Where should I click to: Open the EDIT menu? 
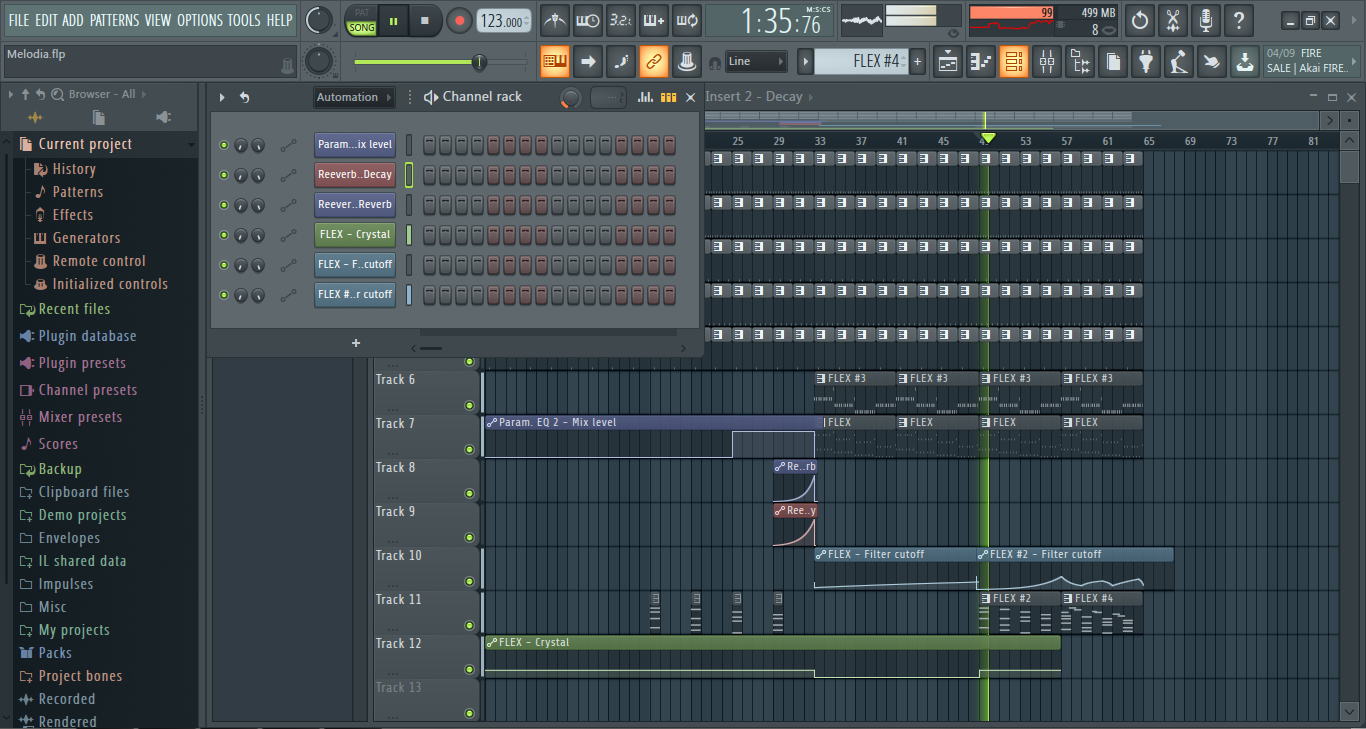(x=46, y=20)
